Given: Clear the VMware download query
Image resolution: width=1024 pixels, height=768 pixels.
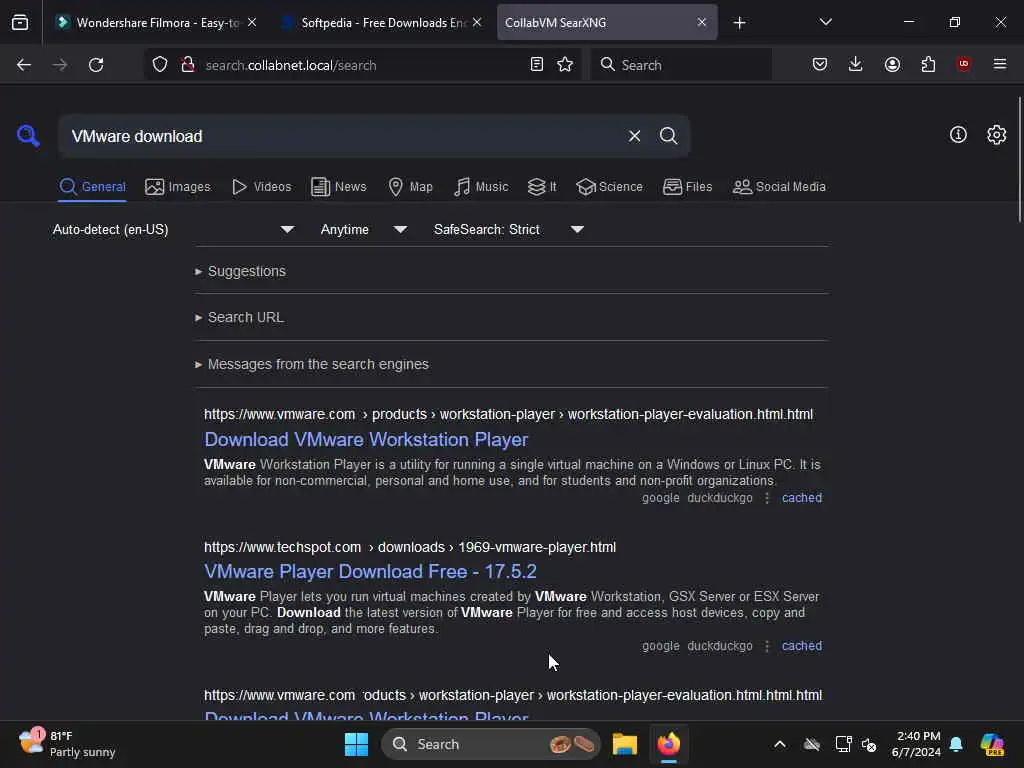Looking at the screenshot, I should click(634, 136).
